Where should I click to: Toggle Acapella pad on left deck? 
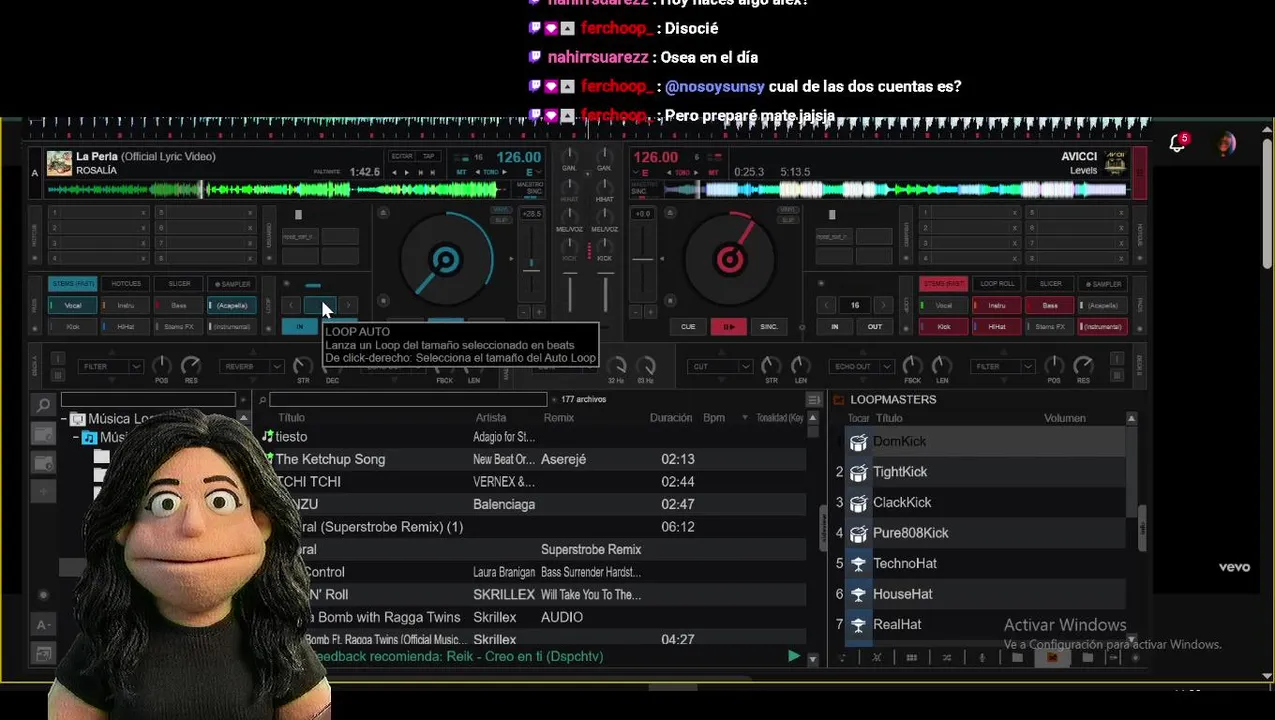(x=232, y=305)
